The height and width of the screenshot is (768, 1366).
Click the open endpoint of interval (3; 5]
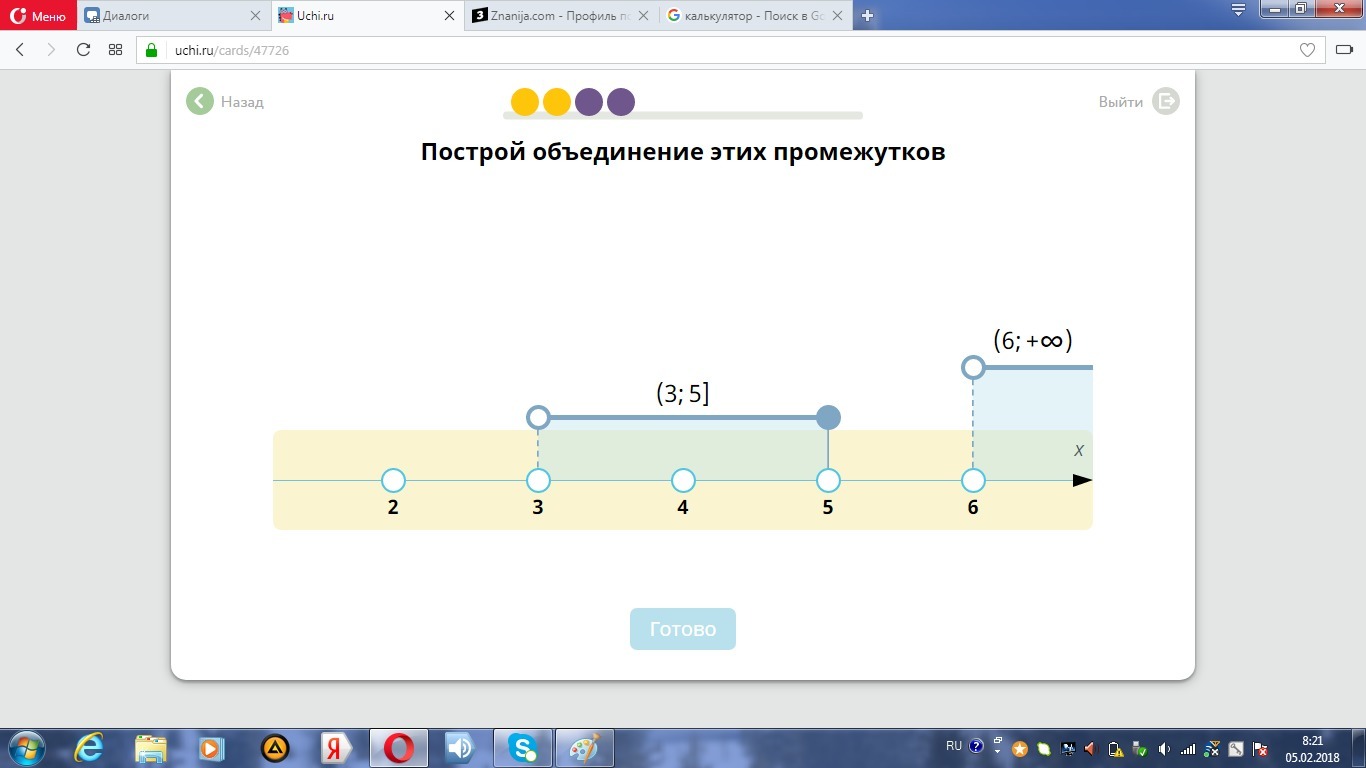(x=538, y=417)
